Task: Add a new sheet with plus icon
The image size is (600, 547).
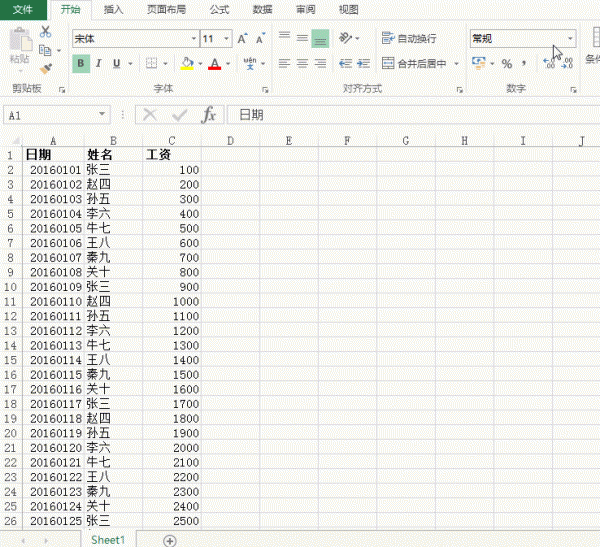Action: 170,540
